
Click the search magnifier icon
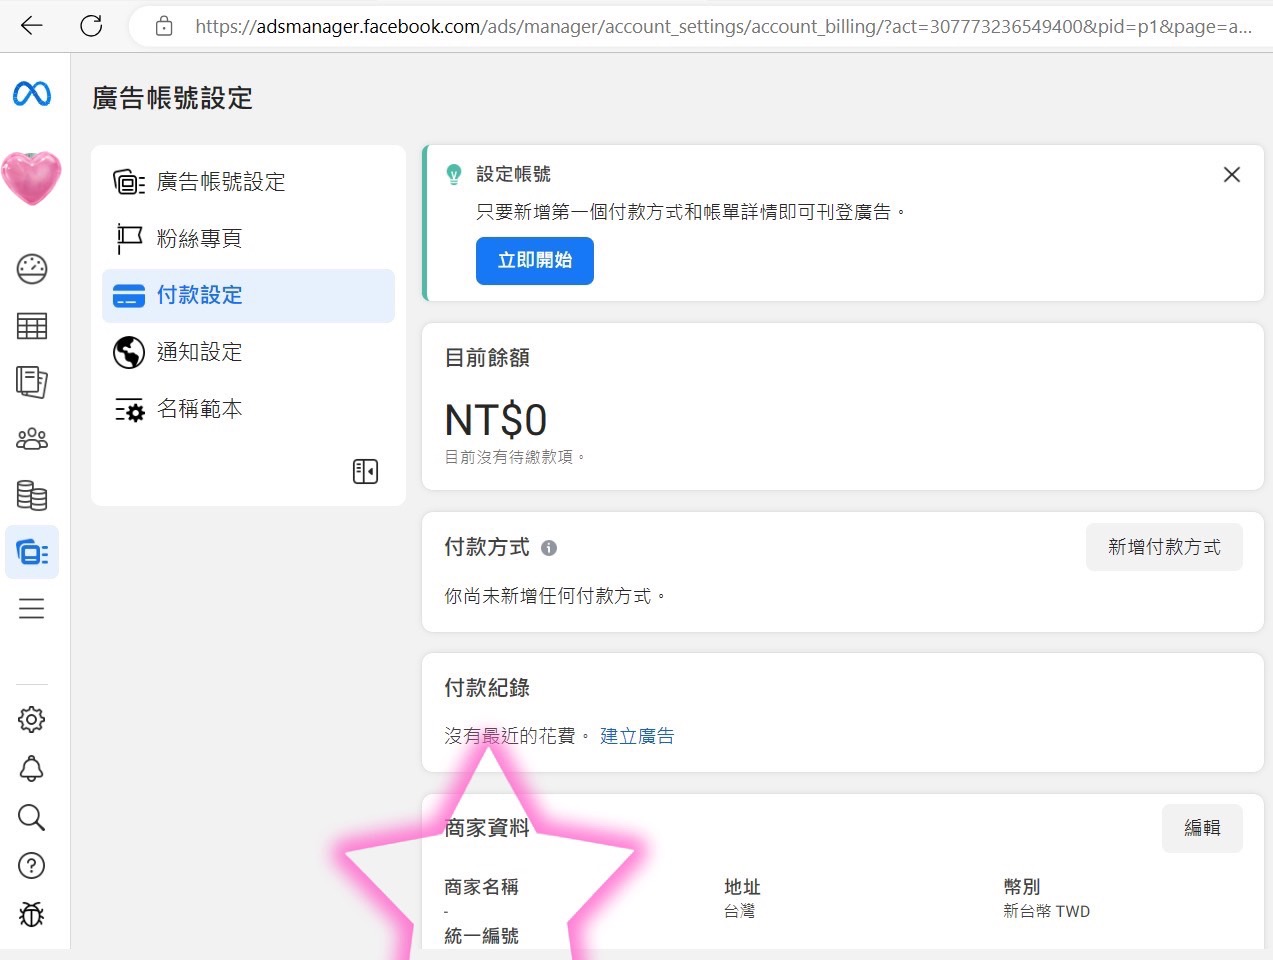coord(32,817)
